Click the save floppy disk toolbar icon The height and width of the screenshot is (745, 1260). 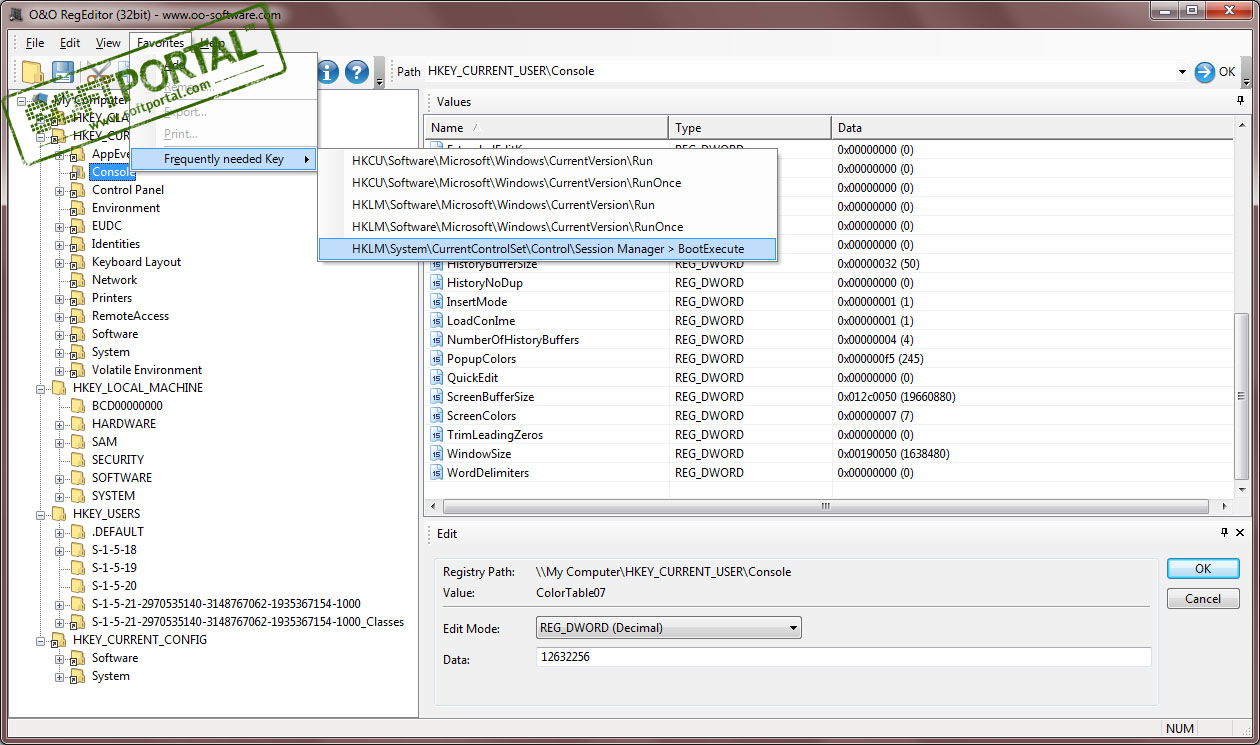click(x=63, y=72)
